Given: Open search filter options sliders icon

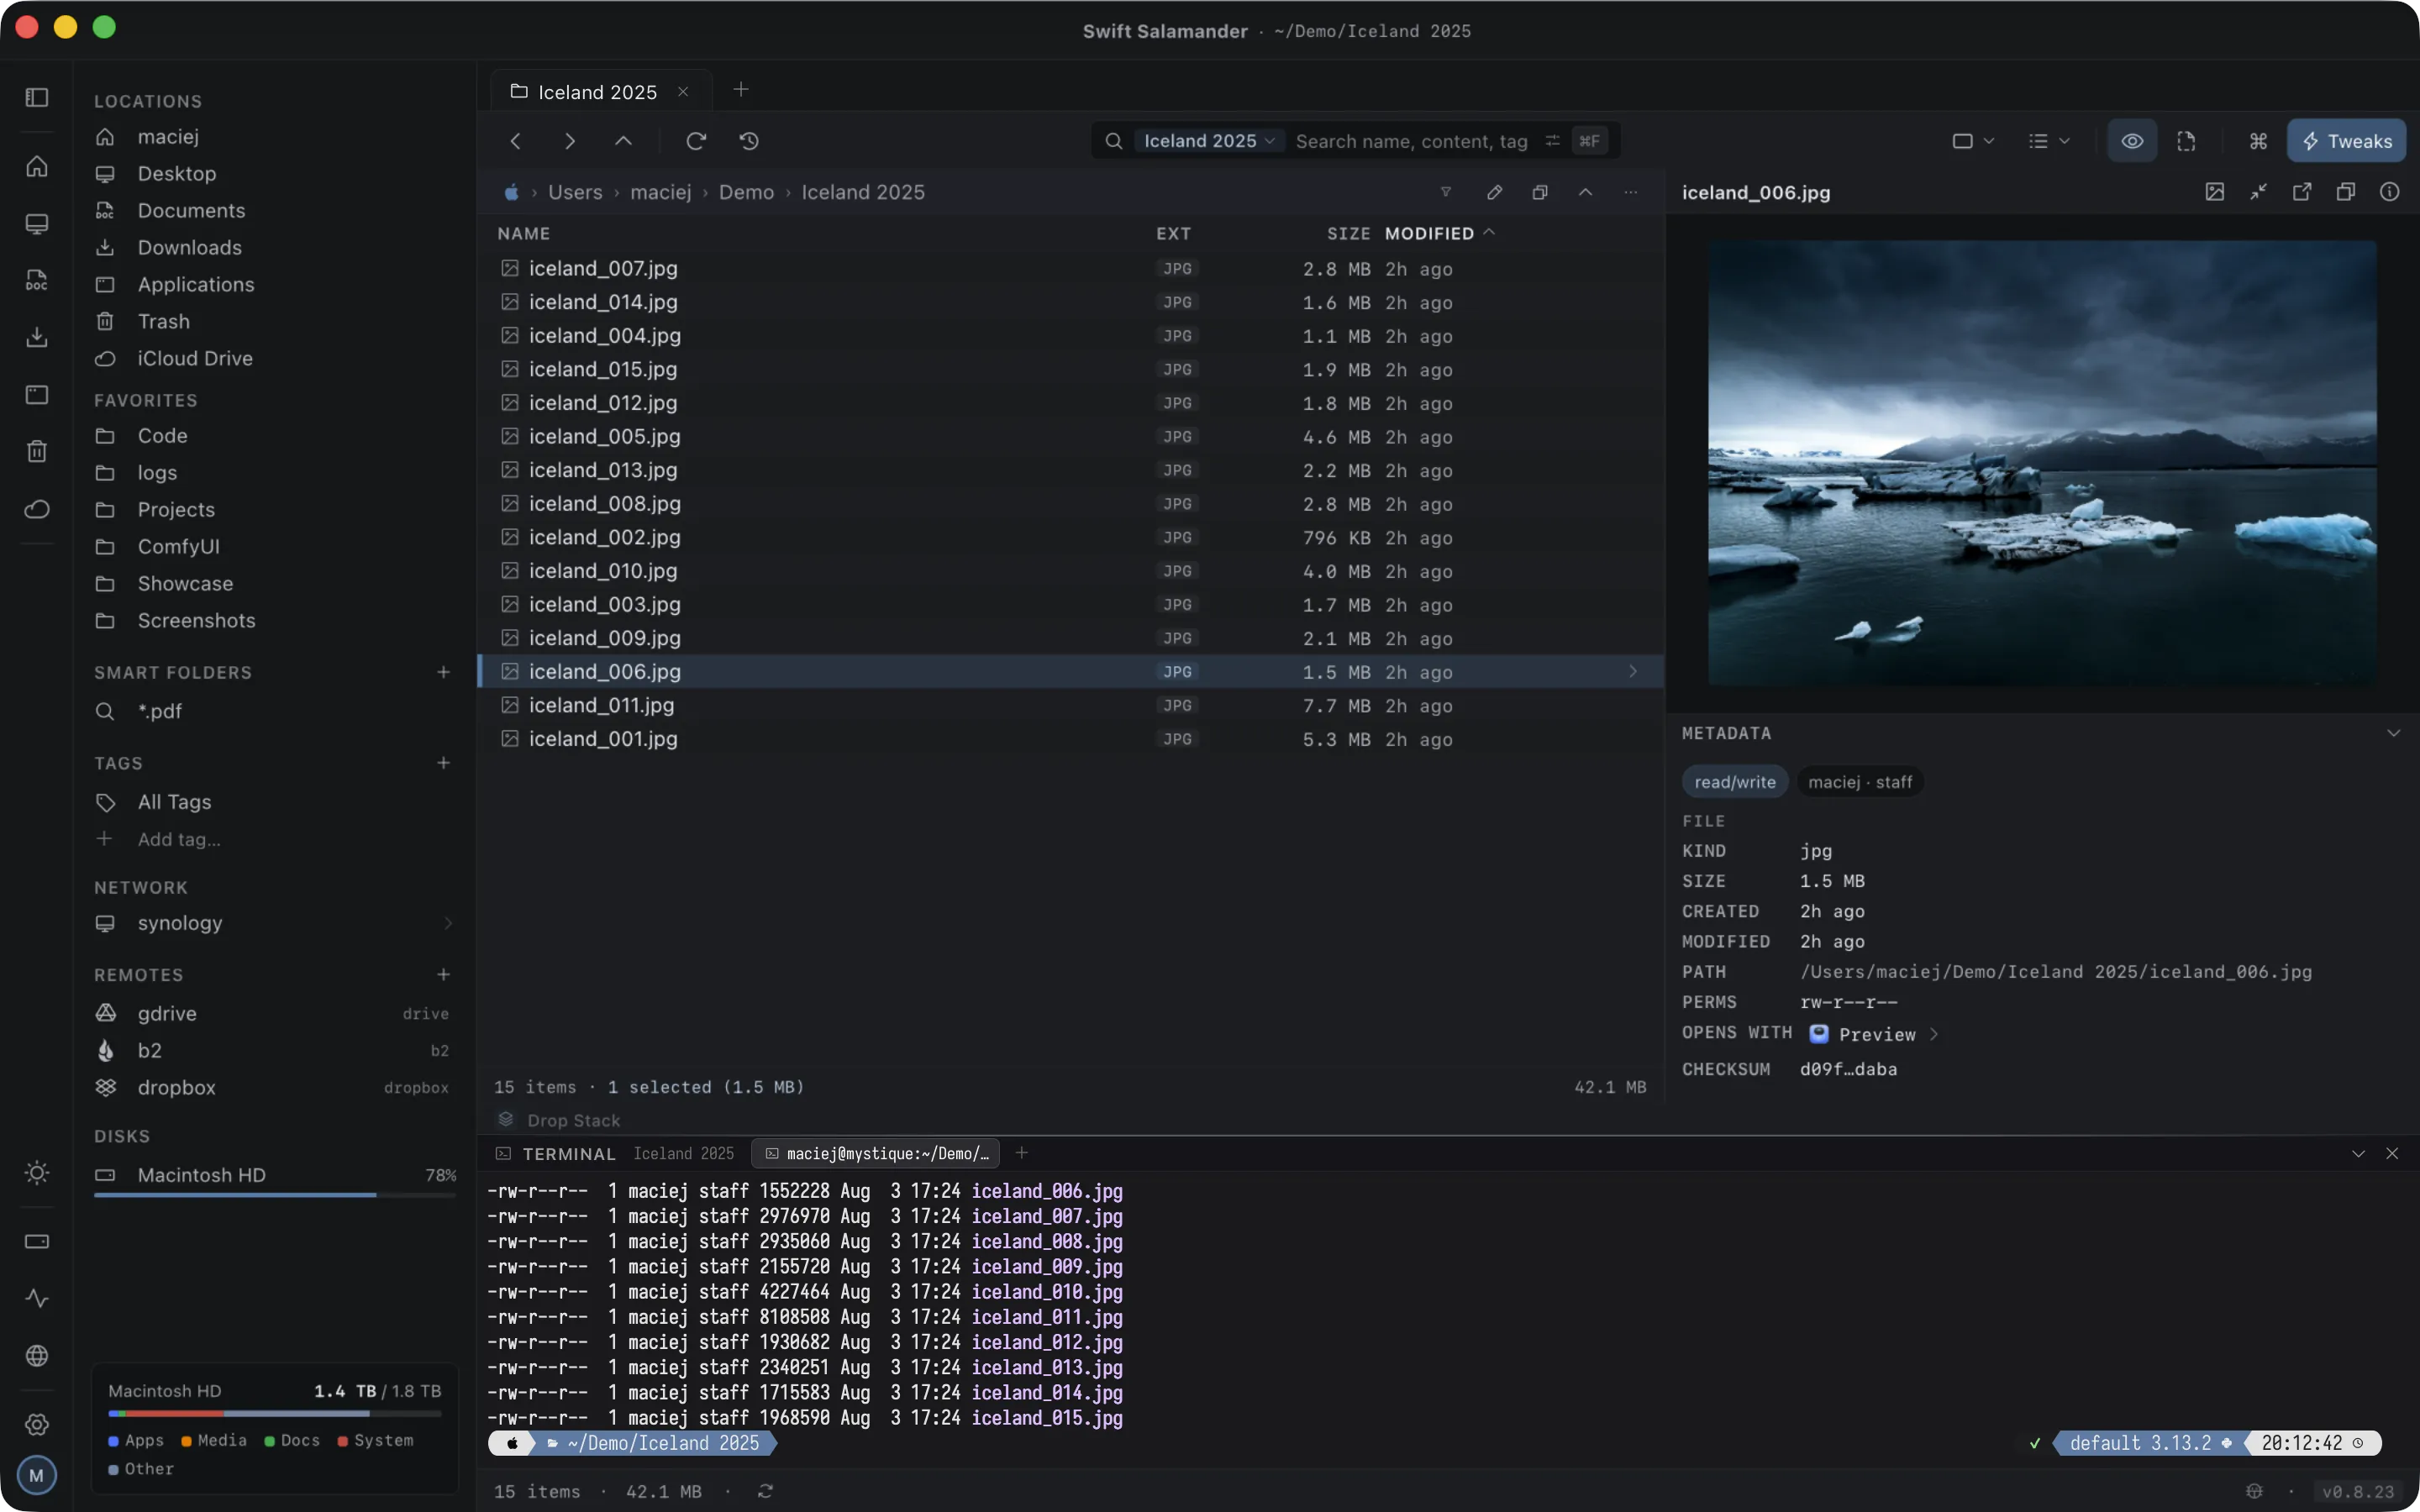Looking at the screenshot, I should 1552,141.
